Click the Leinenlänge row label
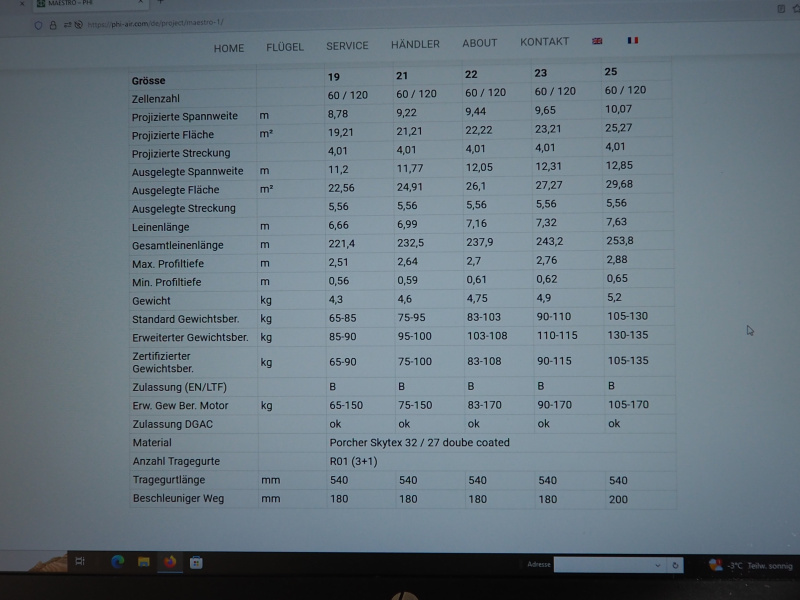 pyautogui.click(x=160, y=227)
